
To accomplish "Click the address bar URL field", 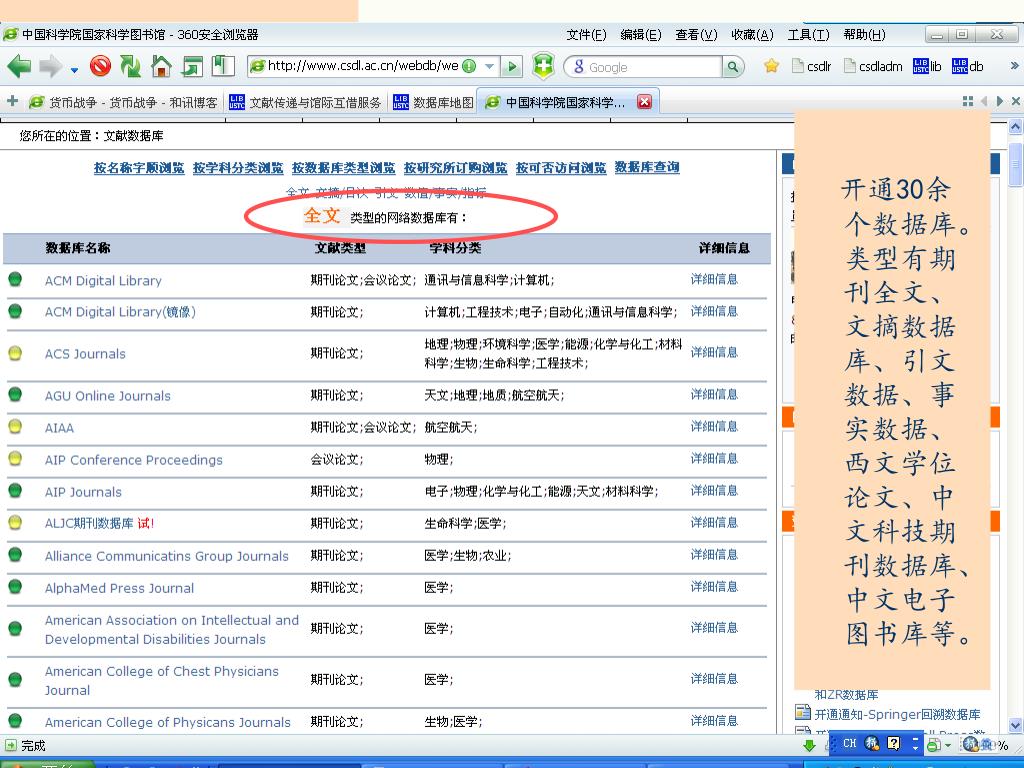I will coord(363,66).
